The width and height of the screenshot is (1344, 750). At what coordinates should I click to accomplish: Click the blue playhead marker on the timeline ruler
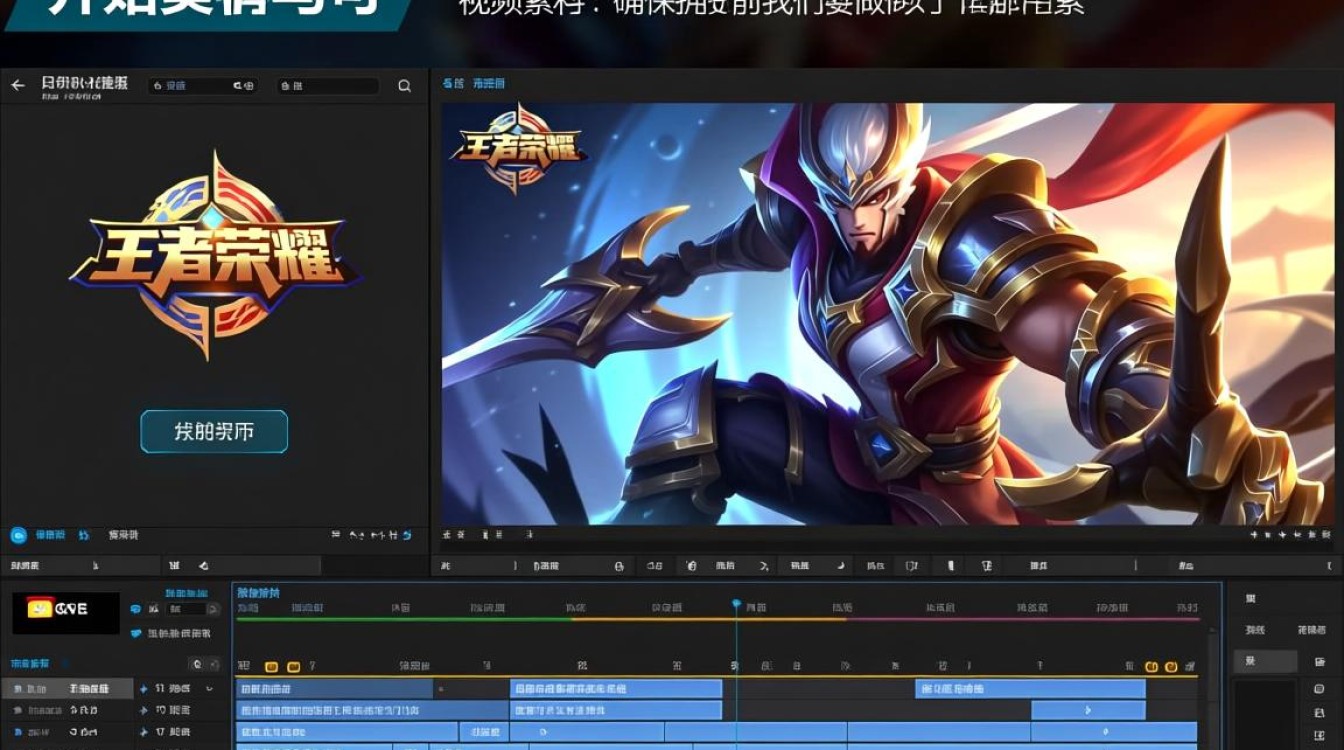coord(737,605)
